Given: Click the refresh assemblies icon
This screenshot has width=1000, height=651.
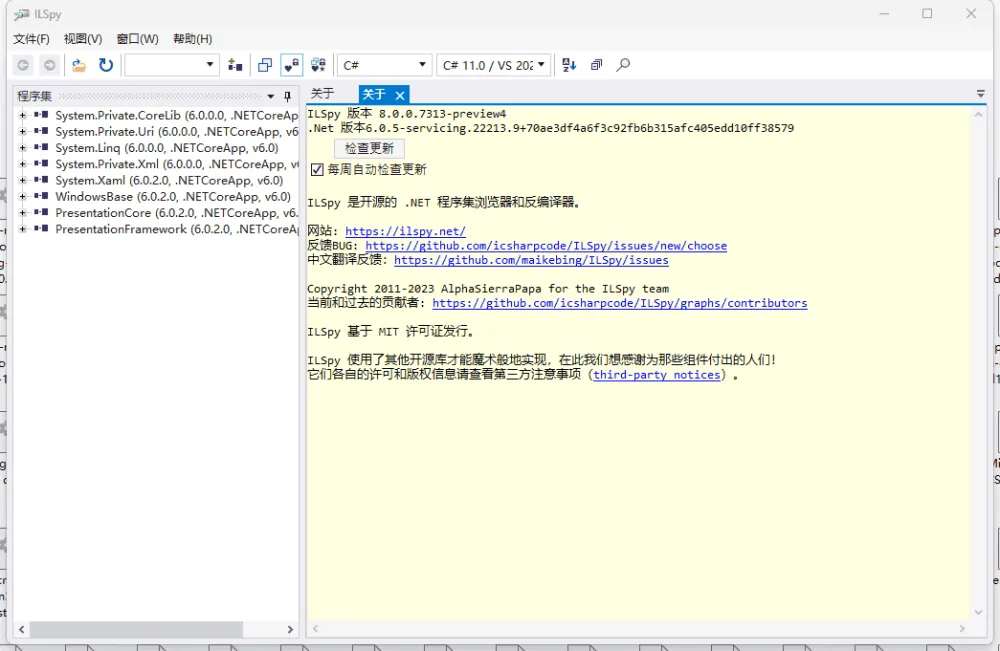Looking at the screenshot, I should pyautogui.click(x=106, y=64).
